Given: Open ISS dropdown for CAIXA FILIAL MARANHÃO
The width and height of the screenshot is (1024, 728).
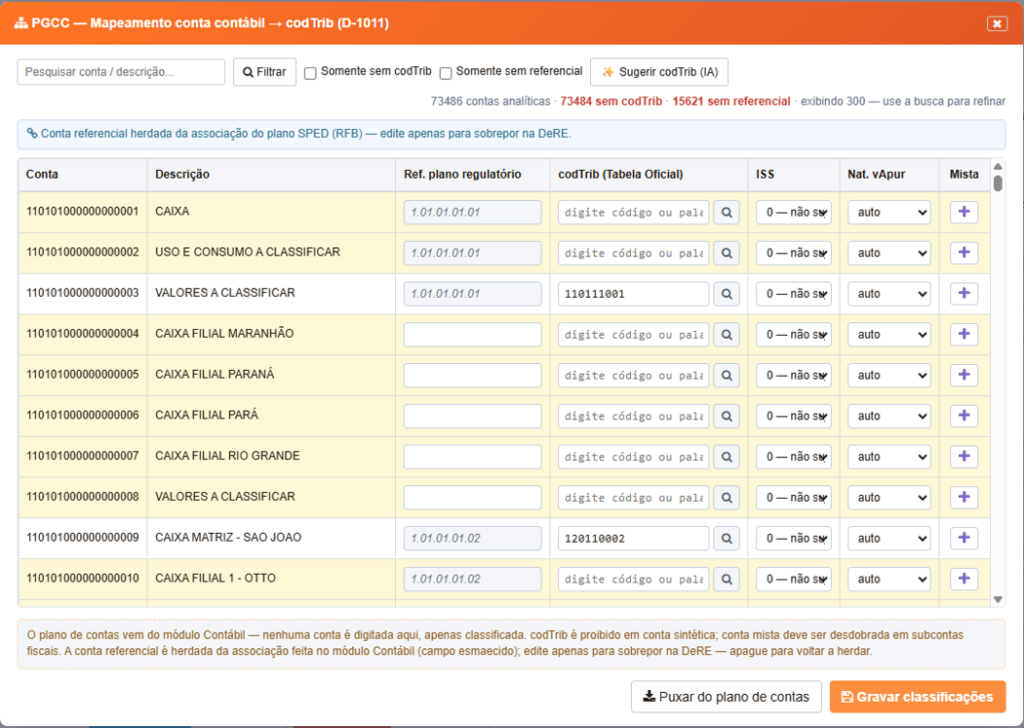Looking at the screenshot, I should [x=793, y=334].
